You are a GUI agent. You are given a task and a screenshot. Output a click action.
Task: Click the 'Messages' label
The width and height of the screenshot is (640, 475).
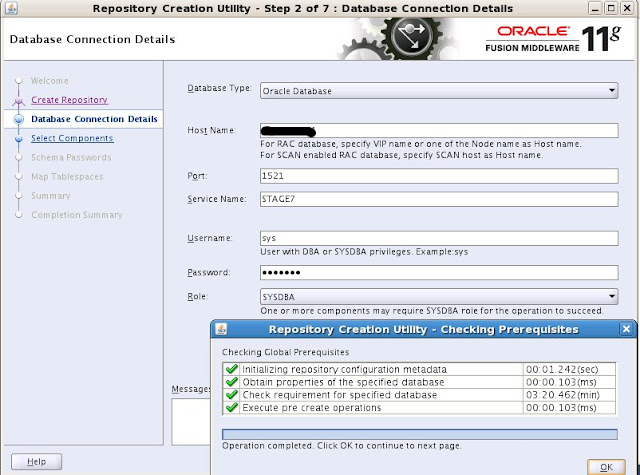pos(191,389)
